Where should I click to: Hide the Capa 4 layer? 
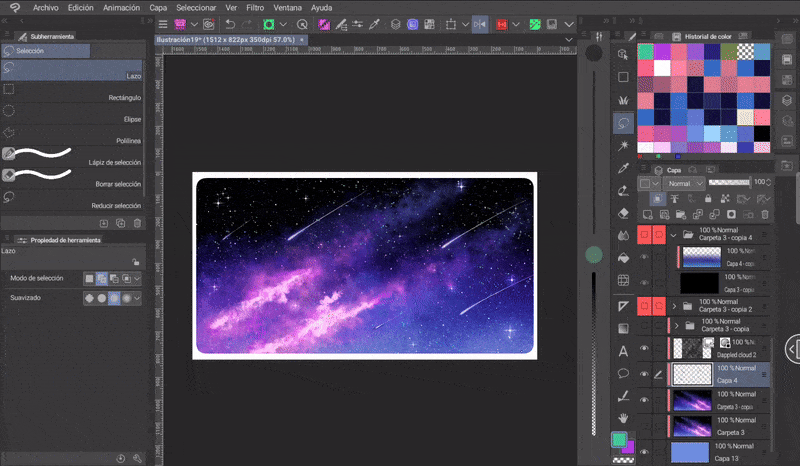644,375
